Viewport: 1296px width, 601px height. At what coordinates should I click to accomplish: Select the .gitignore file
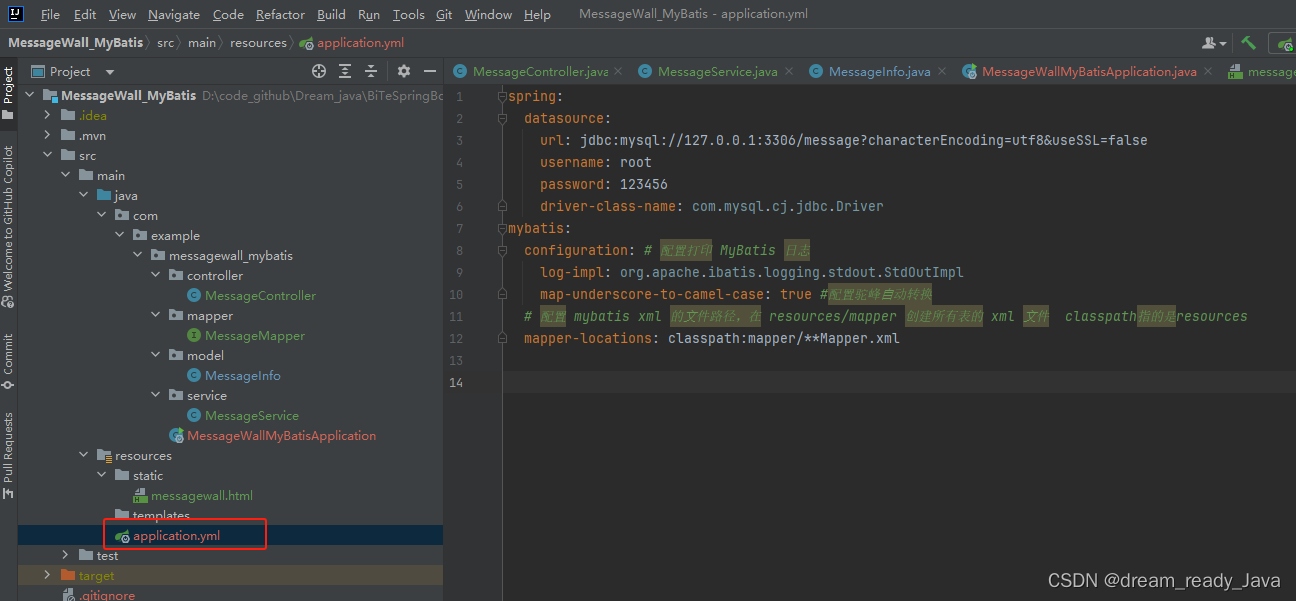tap(106, 595)
